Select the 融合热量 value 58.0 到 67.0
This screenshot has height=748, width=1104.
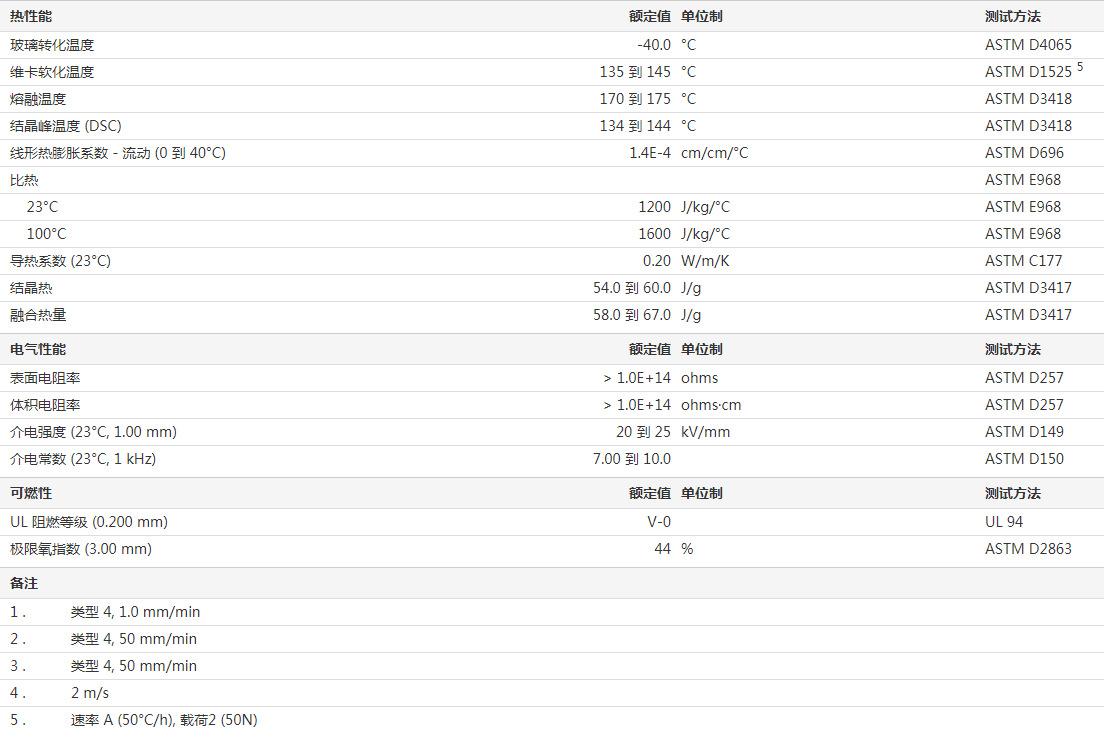click(632, 315)
